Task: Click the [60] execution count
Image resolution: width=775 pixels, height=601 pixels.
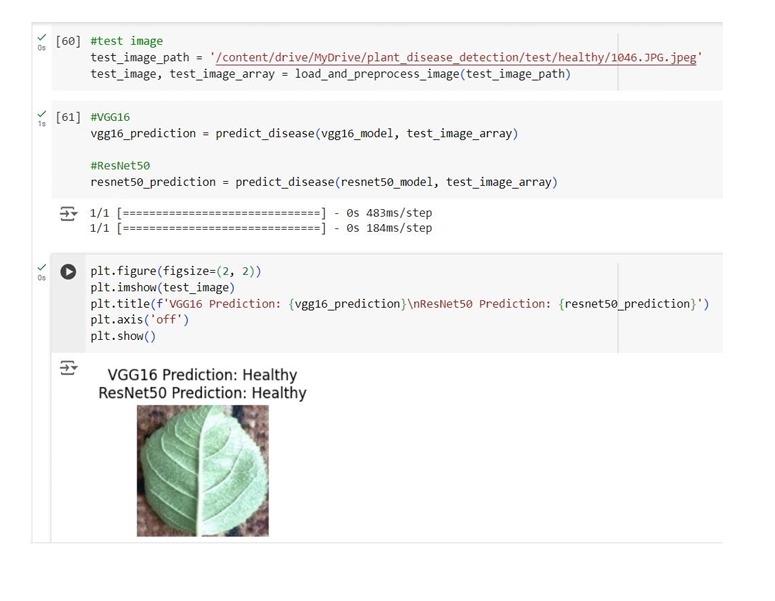Action: coord(68,41)
